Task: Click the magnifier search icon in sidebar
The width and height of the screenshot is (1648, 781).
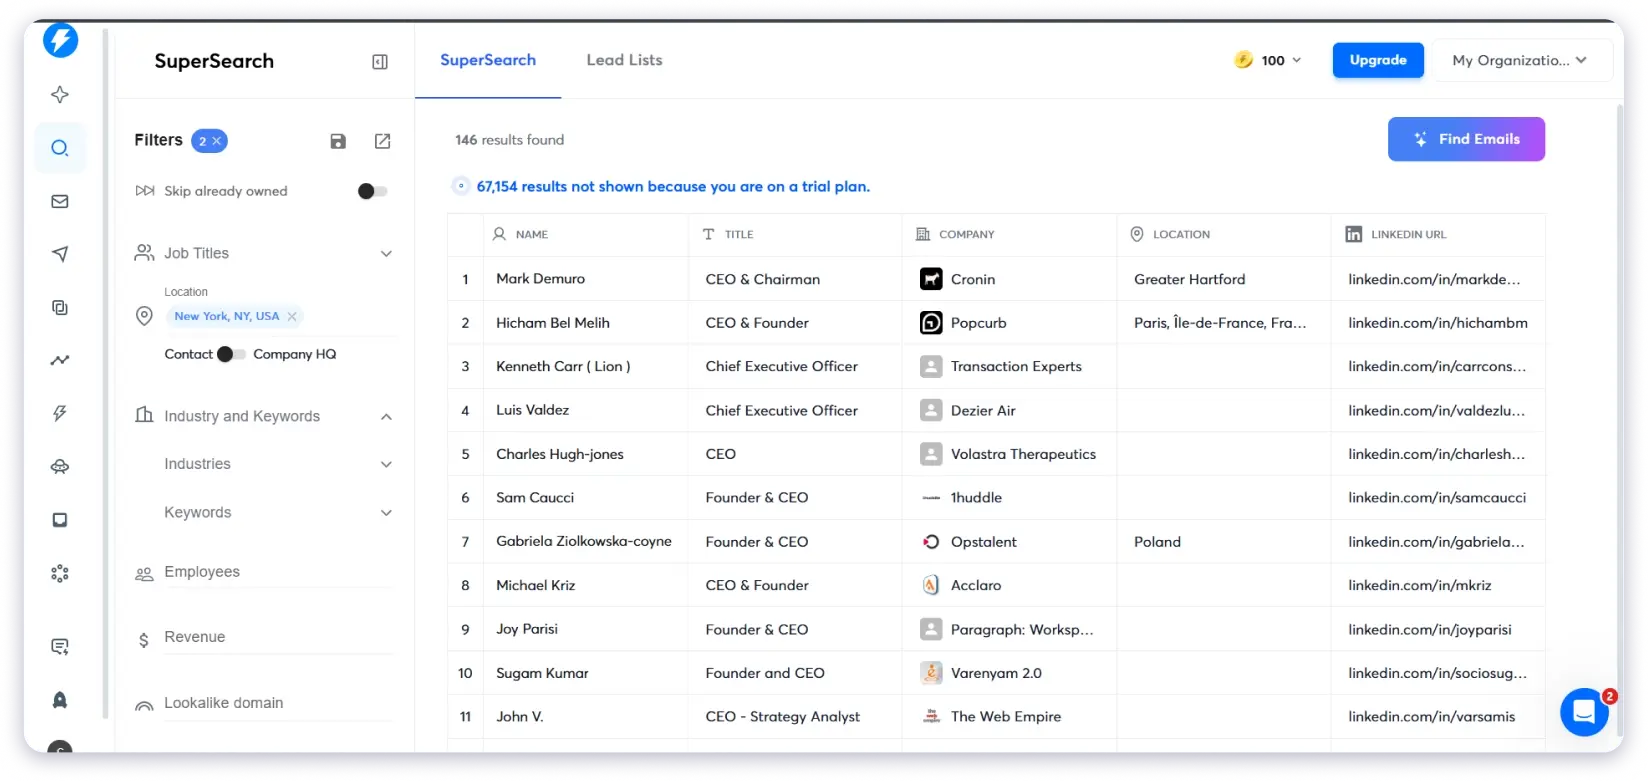Action: click(x=60, y=148)
